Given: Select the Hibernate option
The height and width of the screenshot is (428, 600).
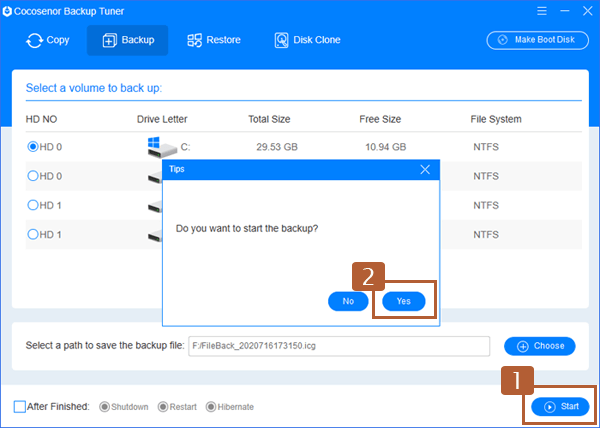Looking at the screenshot, I should pyautogui.click(x=210, y=407).
